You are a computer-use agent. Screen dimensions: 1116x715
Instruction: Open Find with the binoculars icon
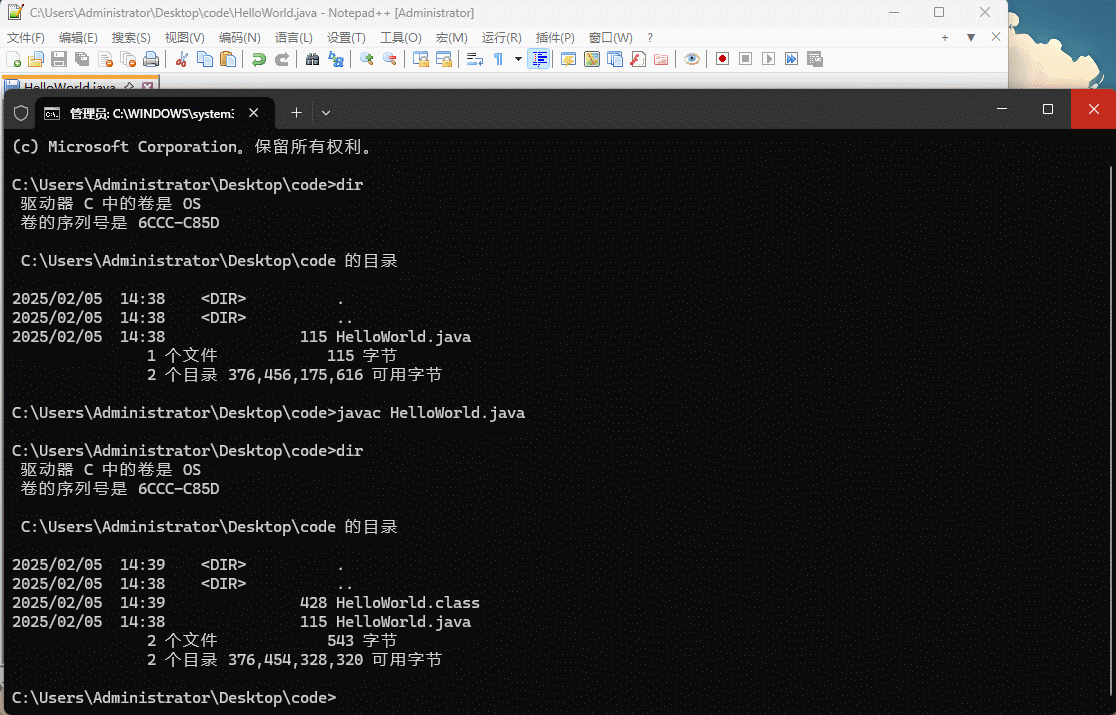pyautogui.click(x=313, y=59)
